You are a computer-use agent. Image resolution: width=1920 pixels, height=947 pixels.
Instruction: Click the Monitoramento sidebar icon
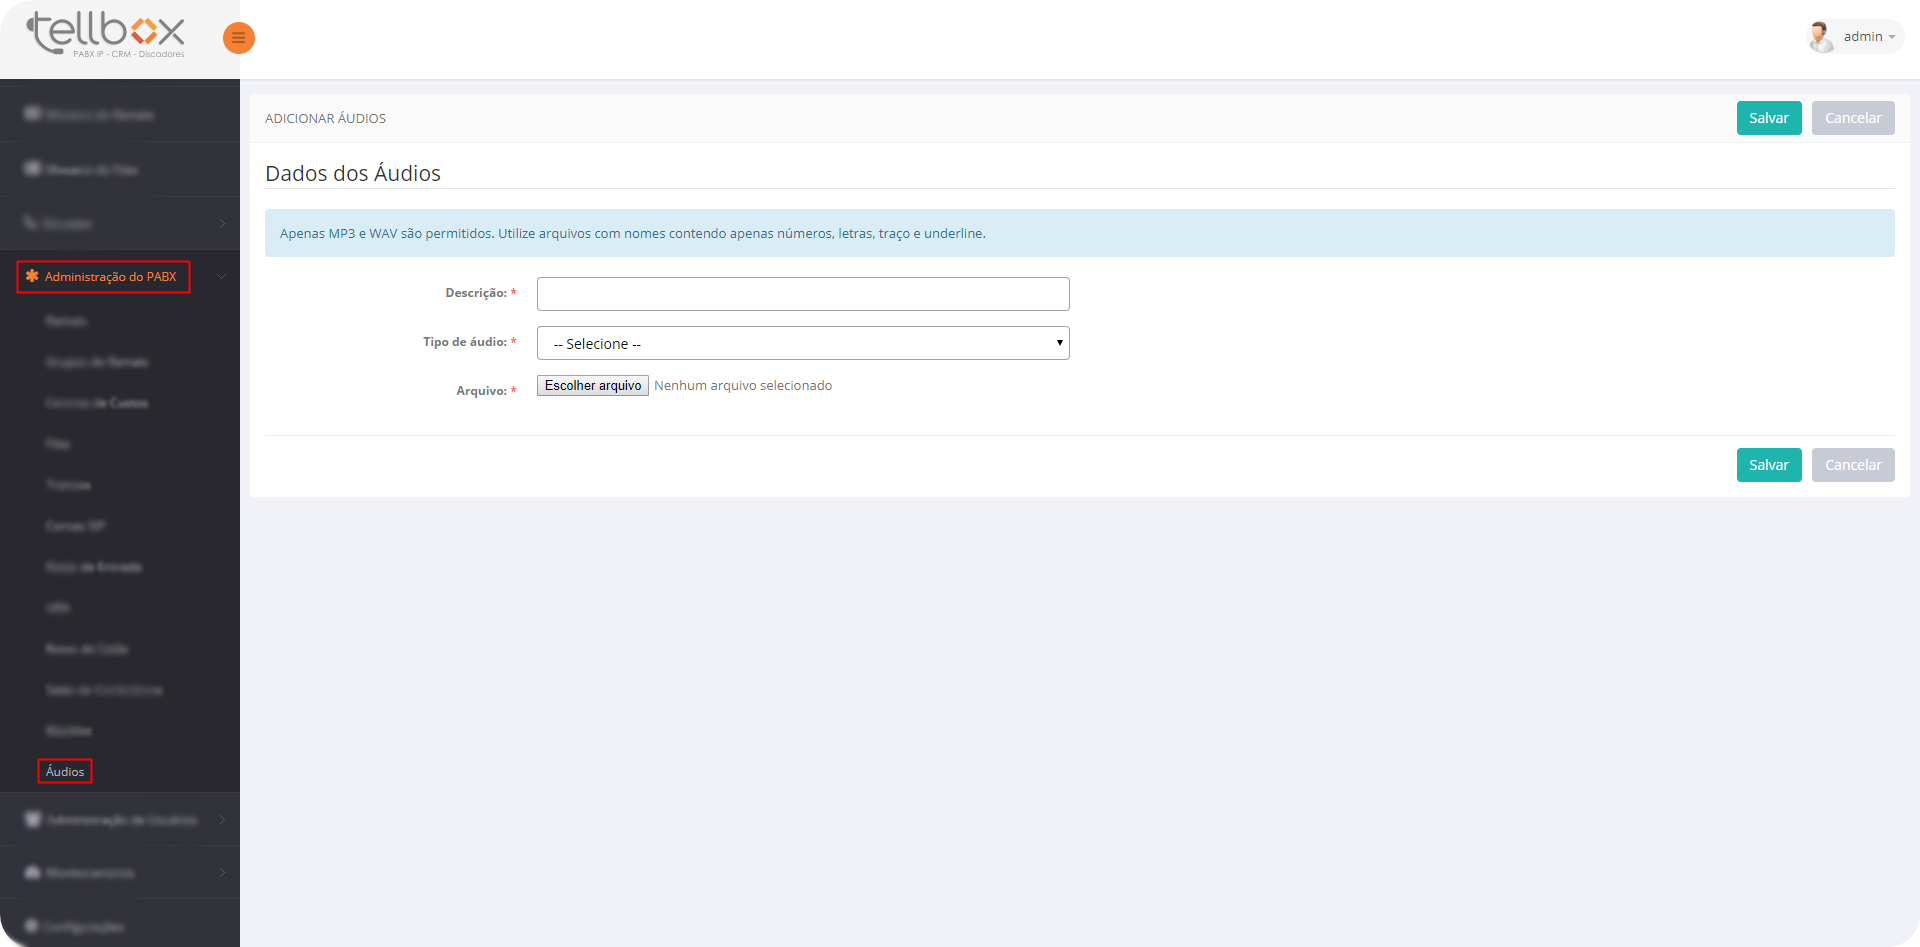click(33, 873)
